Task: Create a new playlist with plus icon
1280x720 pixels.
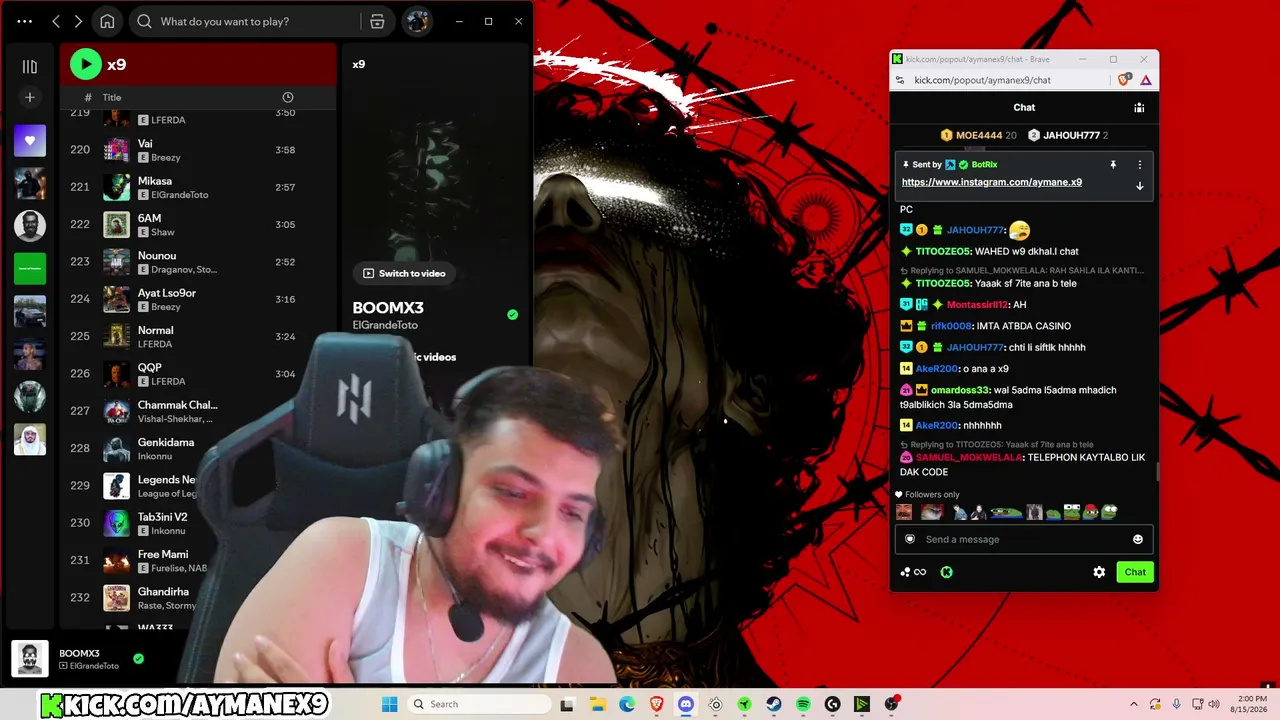Action: click(x=30, y=97)
